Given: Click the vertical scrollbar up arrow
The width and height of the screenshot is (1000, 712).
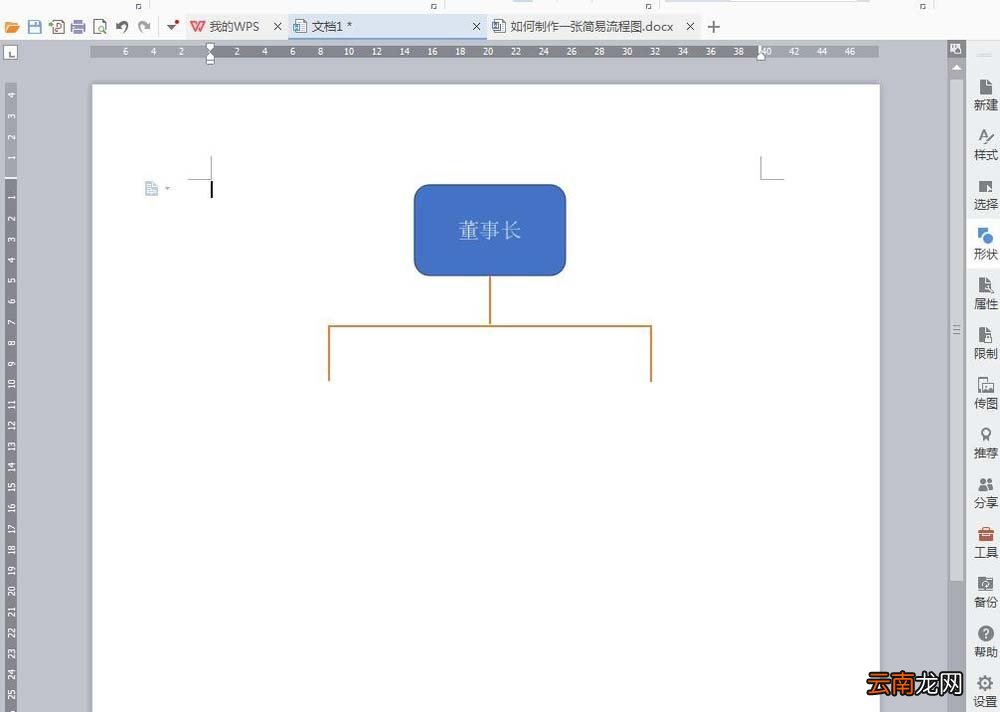Looking at the screenshot, I should pyautogui.click(x=956, y=67).
